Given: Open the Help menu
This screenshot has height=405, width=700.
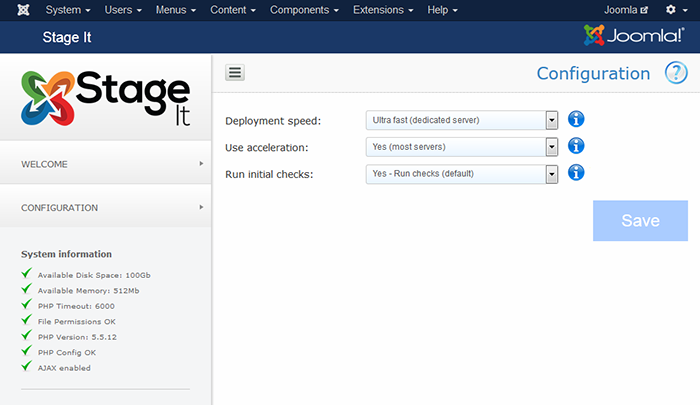Looking at the screenshot, I should (x=442, y=10).
